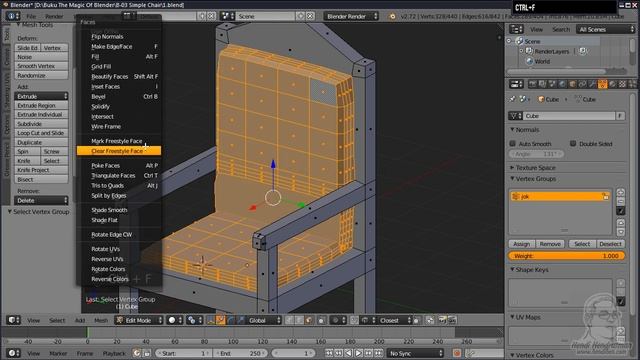Open the Delete dropdown under Remove
The height and width of the screenshot is (360, 640).
coord(41,200)
